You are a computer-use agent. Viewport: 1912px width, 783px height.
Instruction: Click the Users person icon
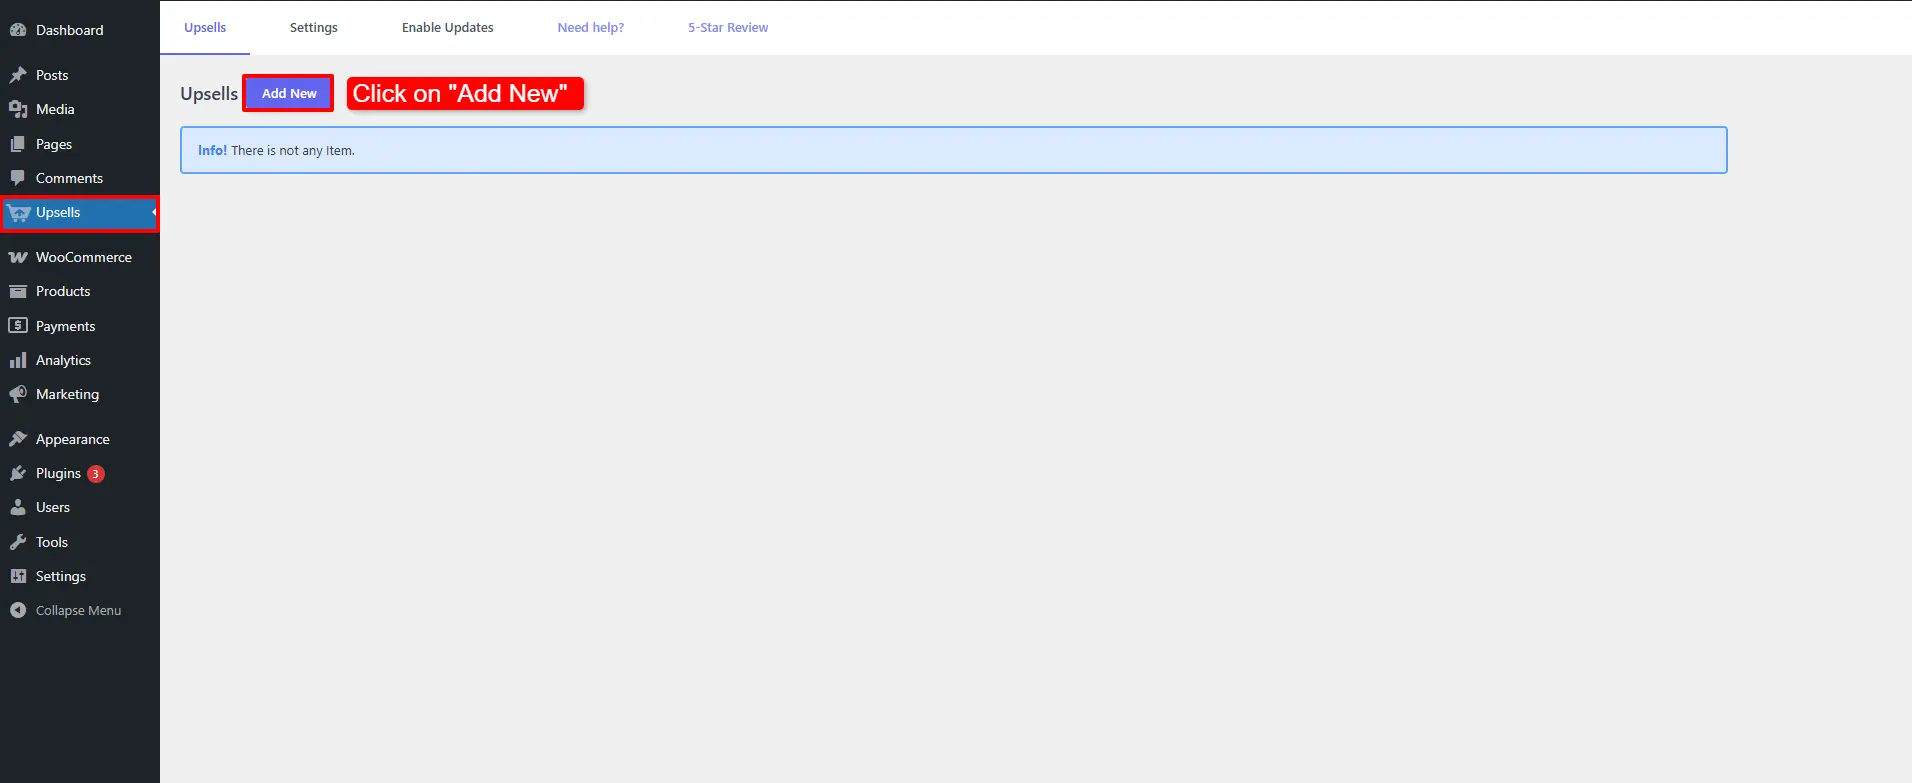tap(18, 507)
